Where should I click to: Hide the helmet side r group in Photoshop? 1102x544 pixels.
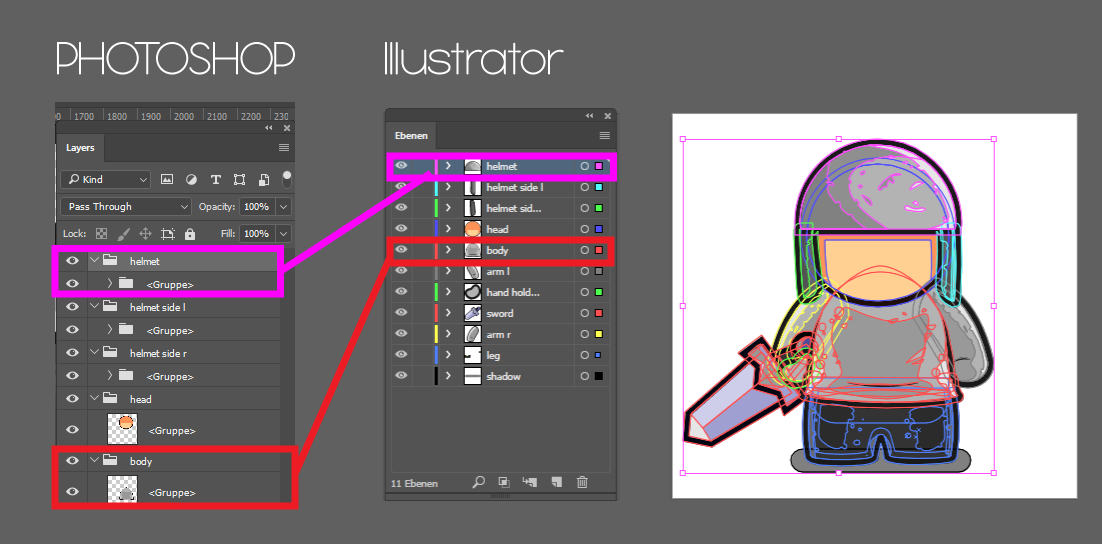point(72,352)
